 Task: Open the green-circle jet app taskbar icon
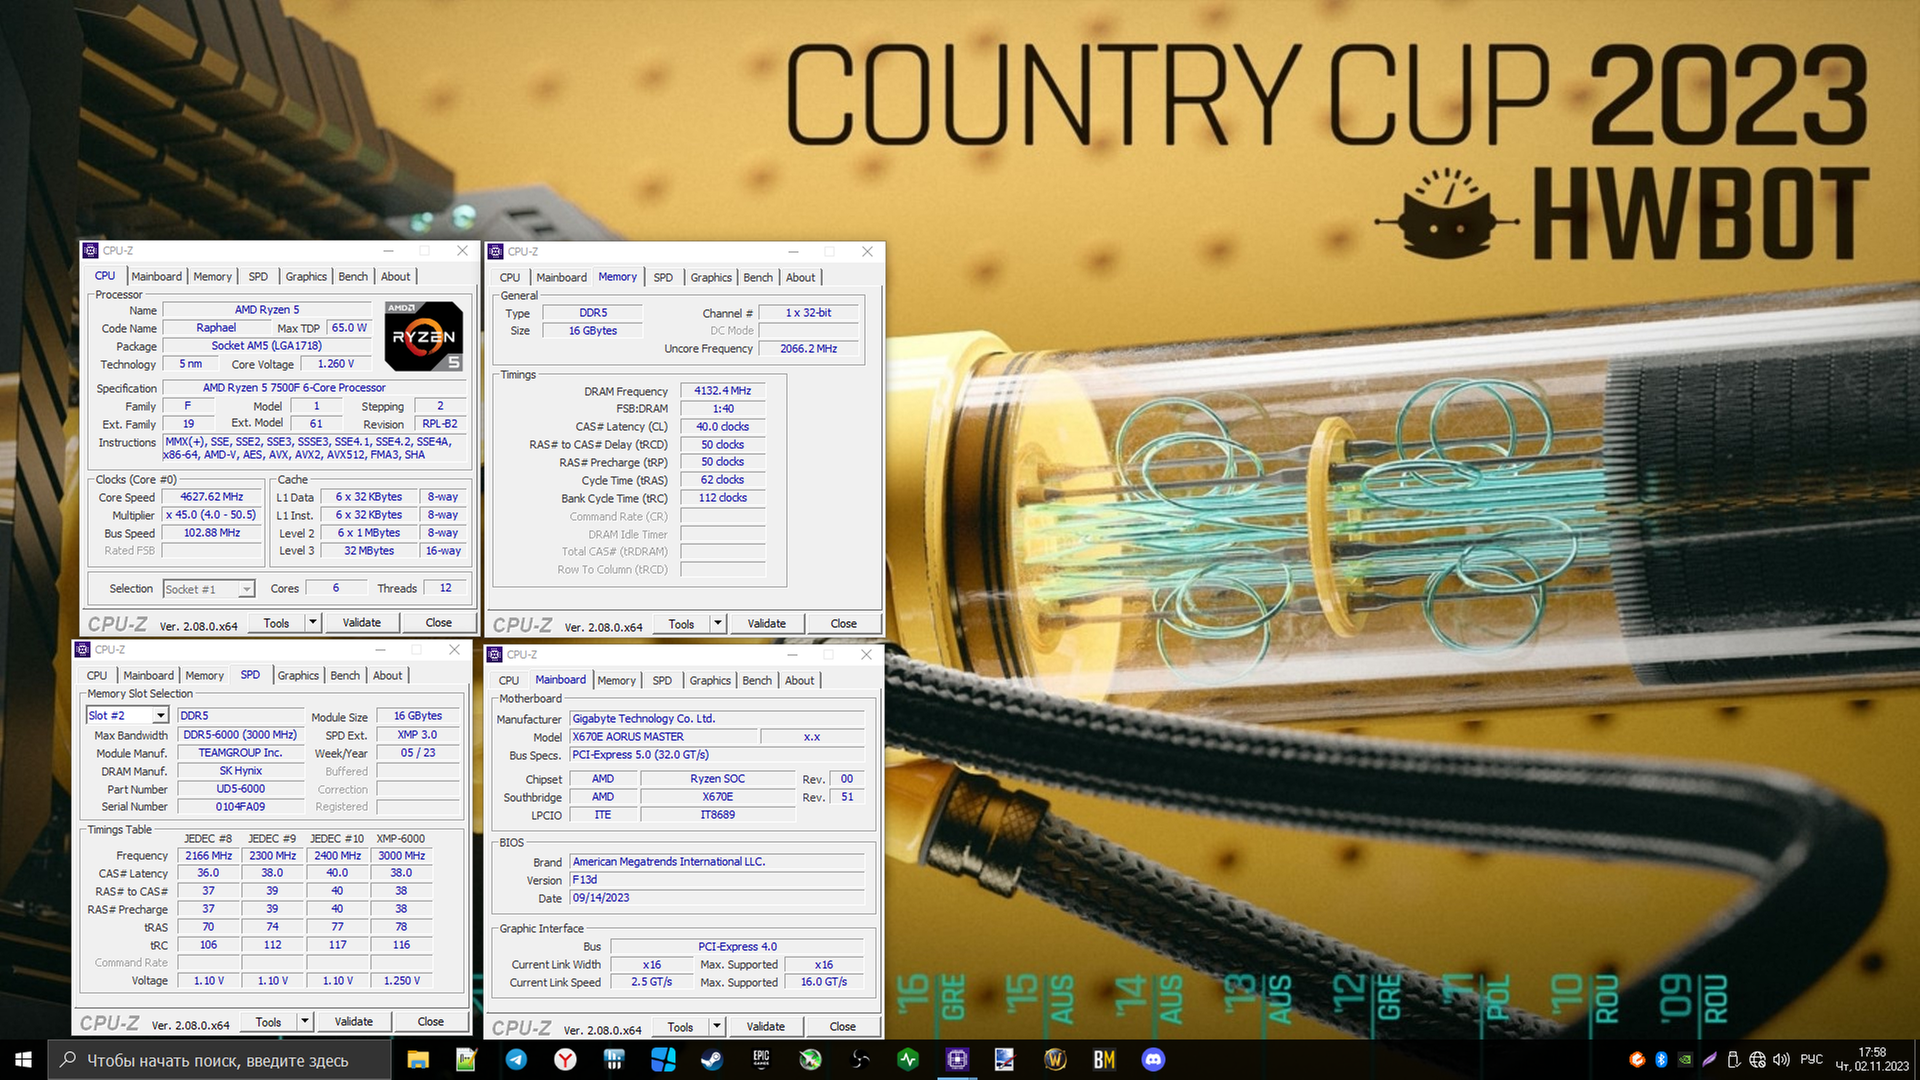[x=810, y=1059]
